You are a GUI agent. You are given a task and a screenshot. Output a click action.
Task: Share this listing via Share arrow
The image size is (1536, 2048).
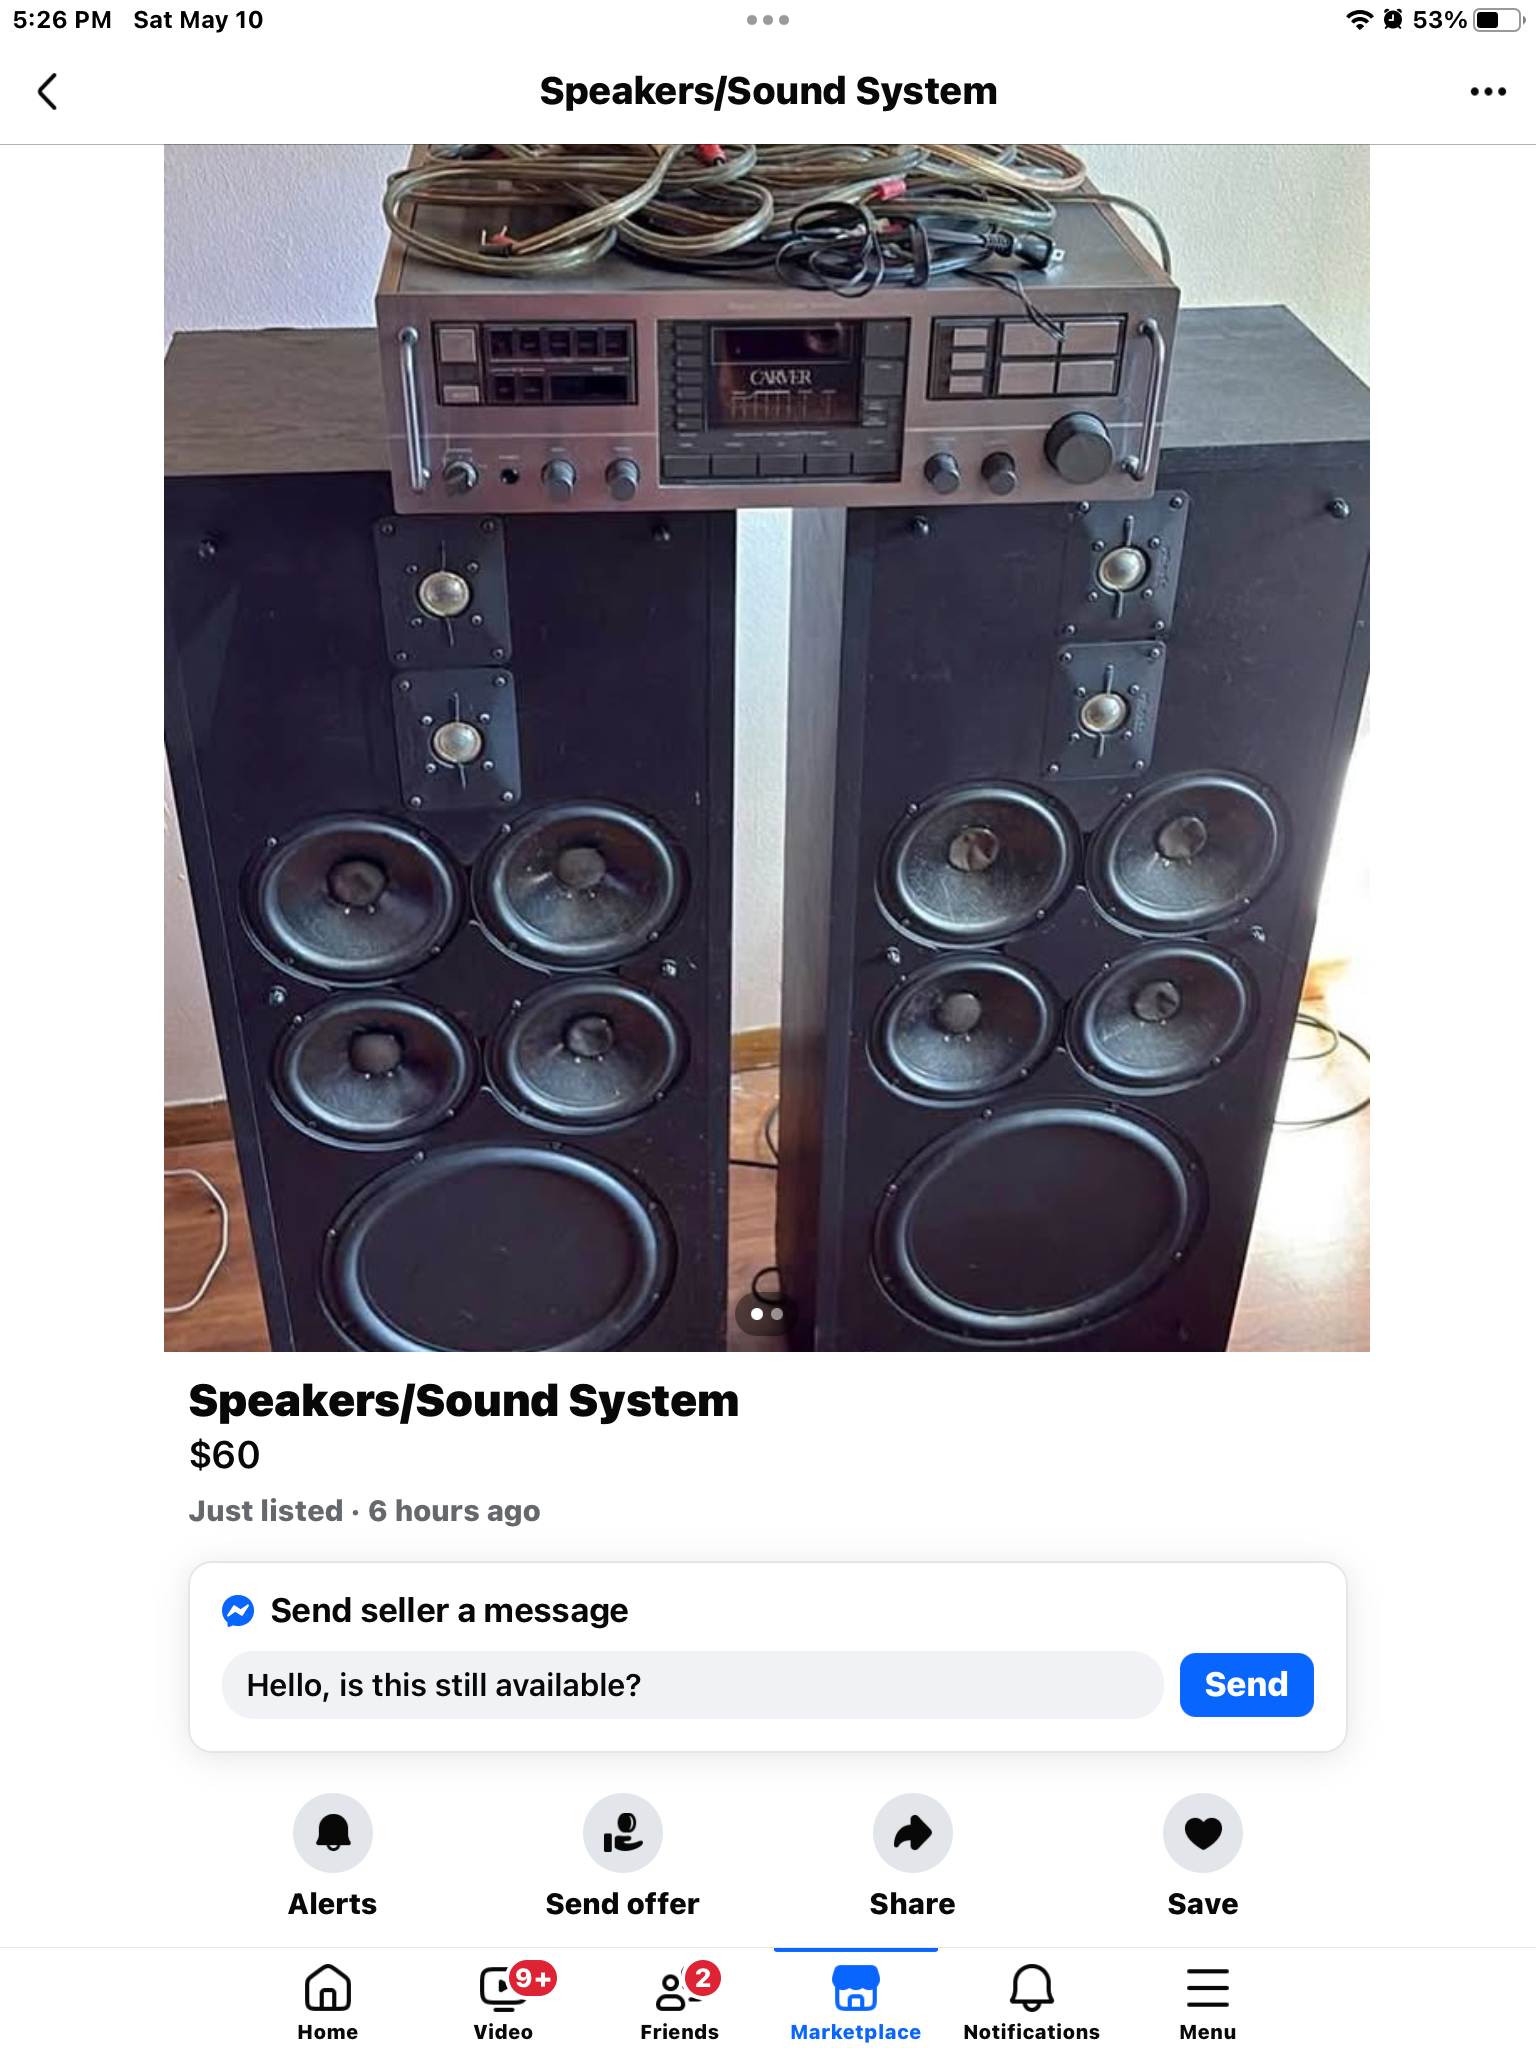912,1832
